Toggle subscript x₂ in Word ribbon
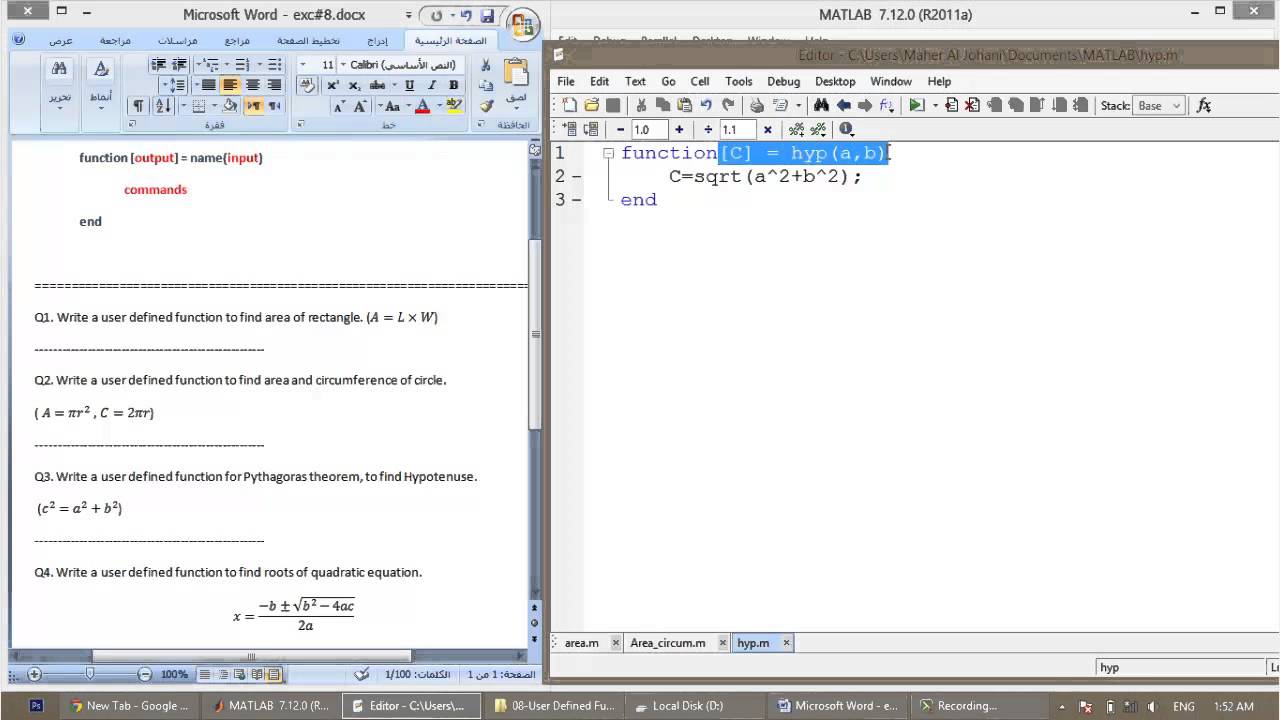The image size is (1280, 720). (x=354, y=85)
